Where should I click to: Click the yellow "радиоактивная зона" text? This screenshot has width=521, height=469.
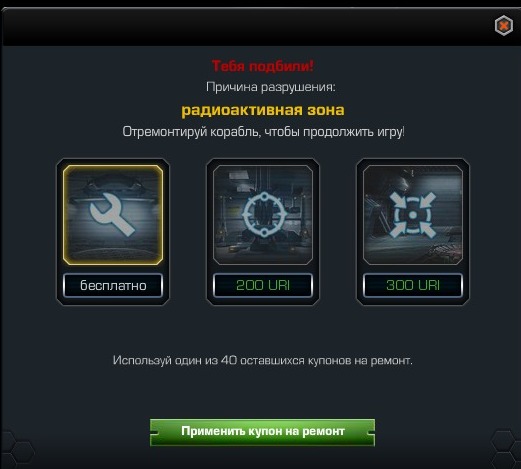coord(263,110)
